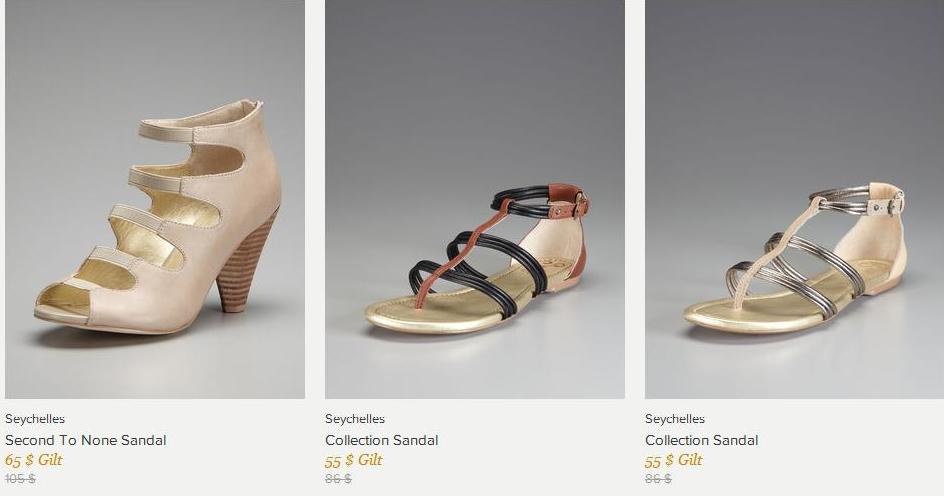The image size is (944, 496).
Task: Click the Collection Sandal title under silver sandal
Action: tap(701, 440)
